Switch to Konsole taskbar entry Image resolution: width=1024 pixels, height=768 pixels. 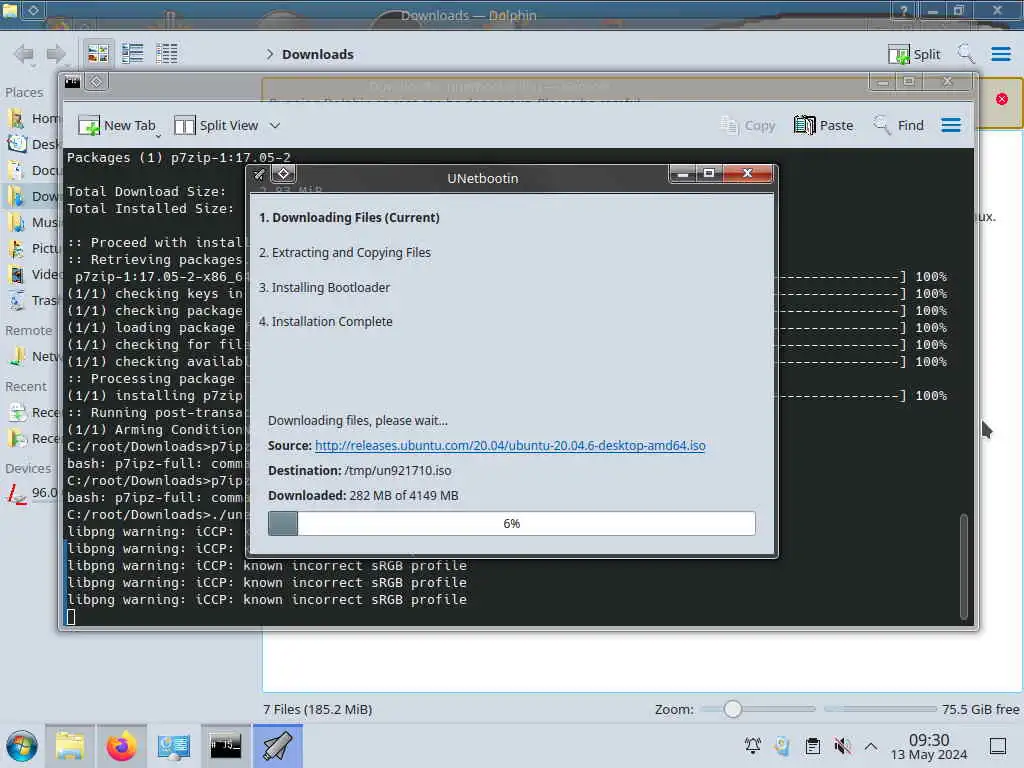(x=225, y=746)
